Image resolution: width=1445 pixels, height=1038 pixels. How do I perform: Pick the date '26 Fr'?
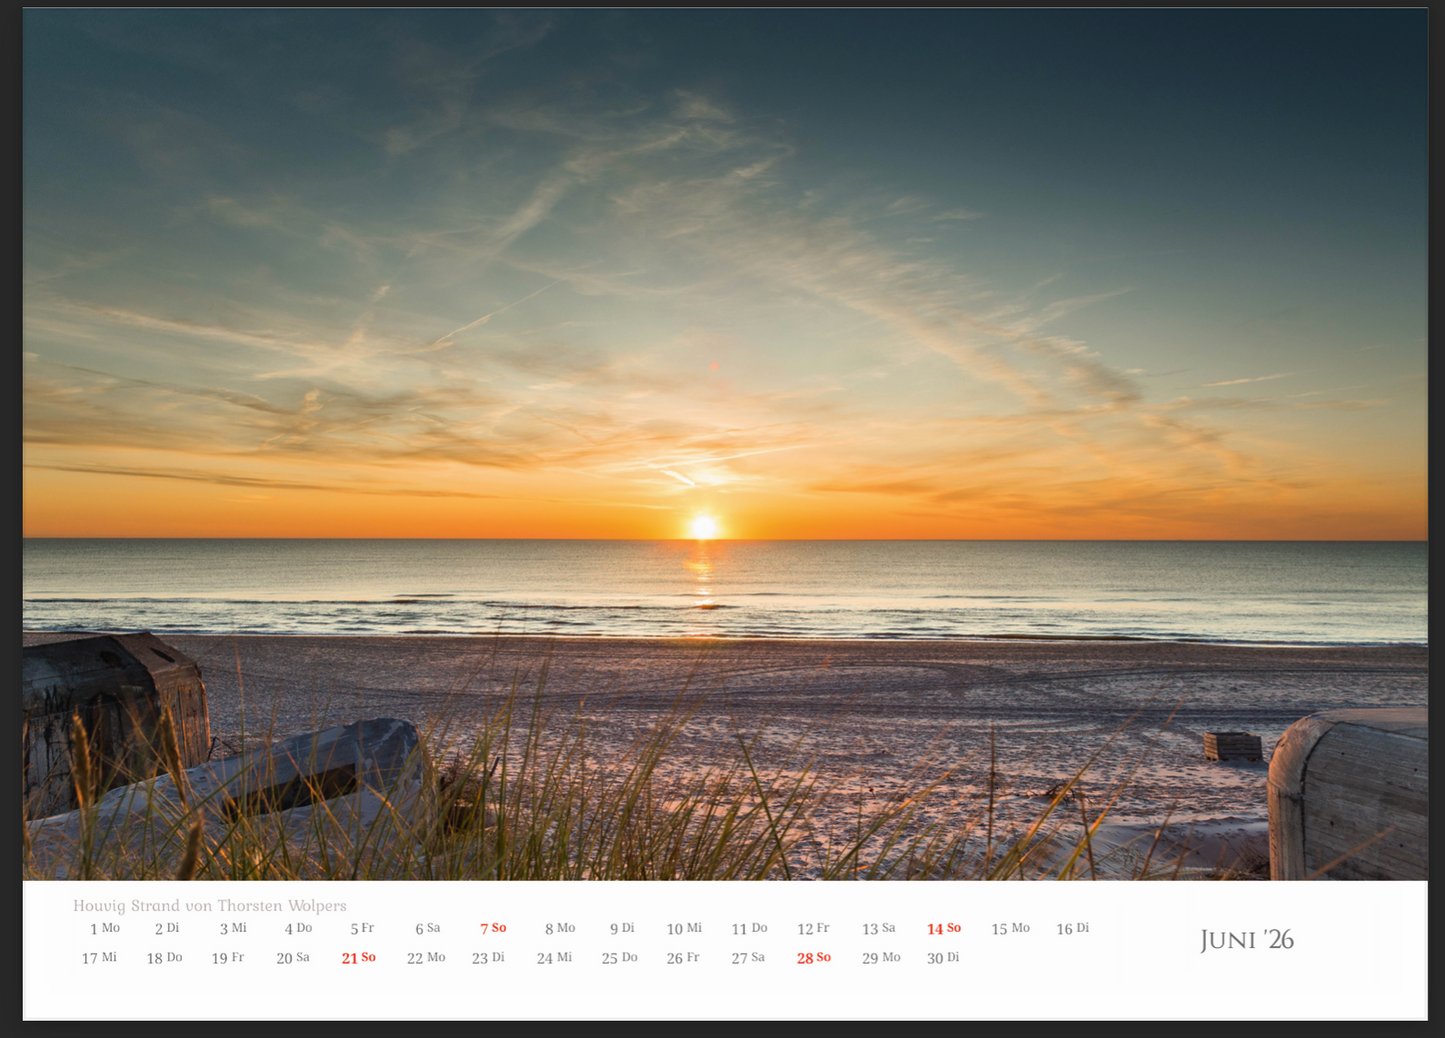pos(683,958)
